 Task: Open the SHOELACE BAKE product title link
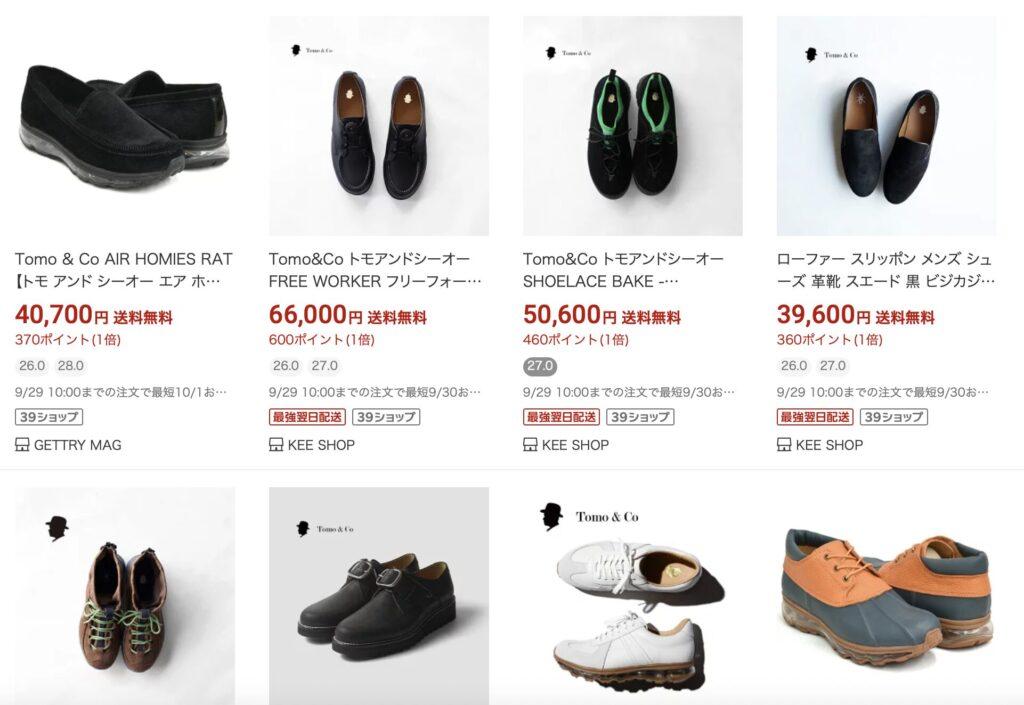(623, 270)
